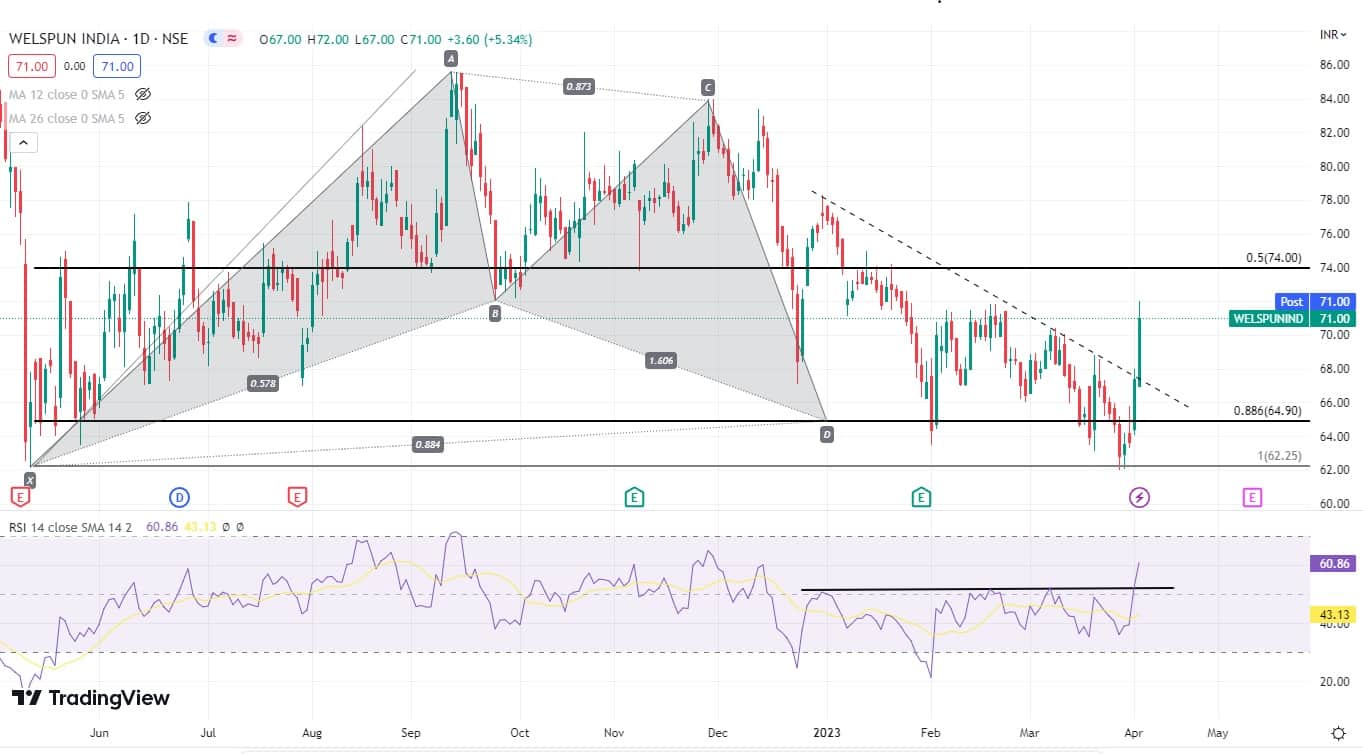The image size is (1363, 754).
Task: Select pattern point label X
Action: tap(29, 480)
